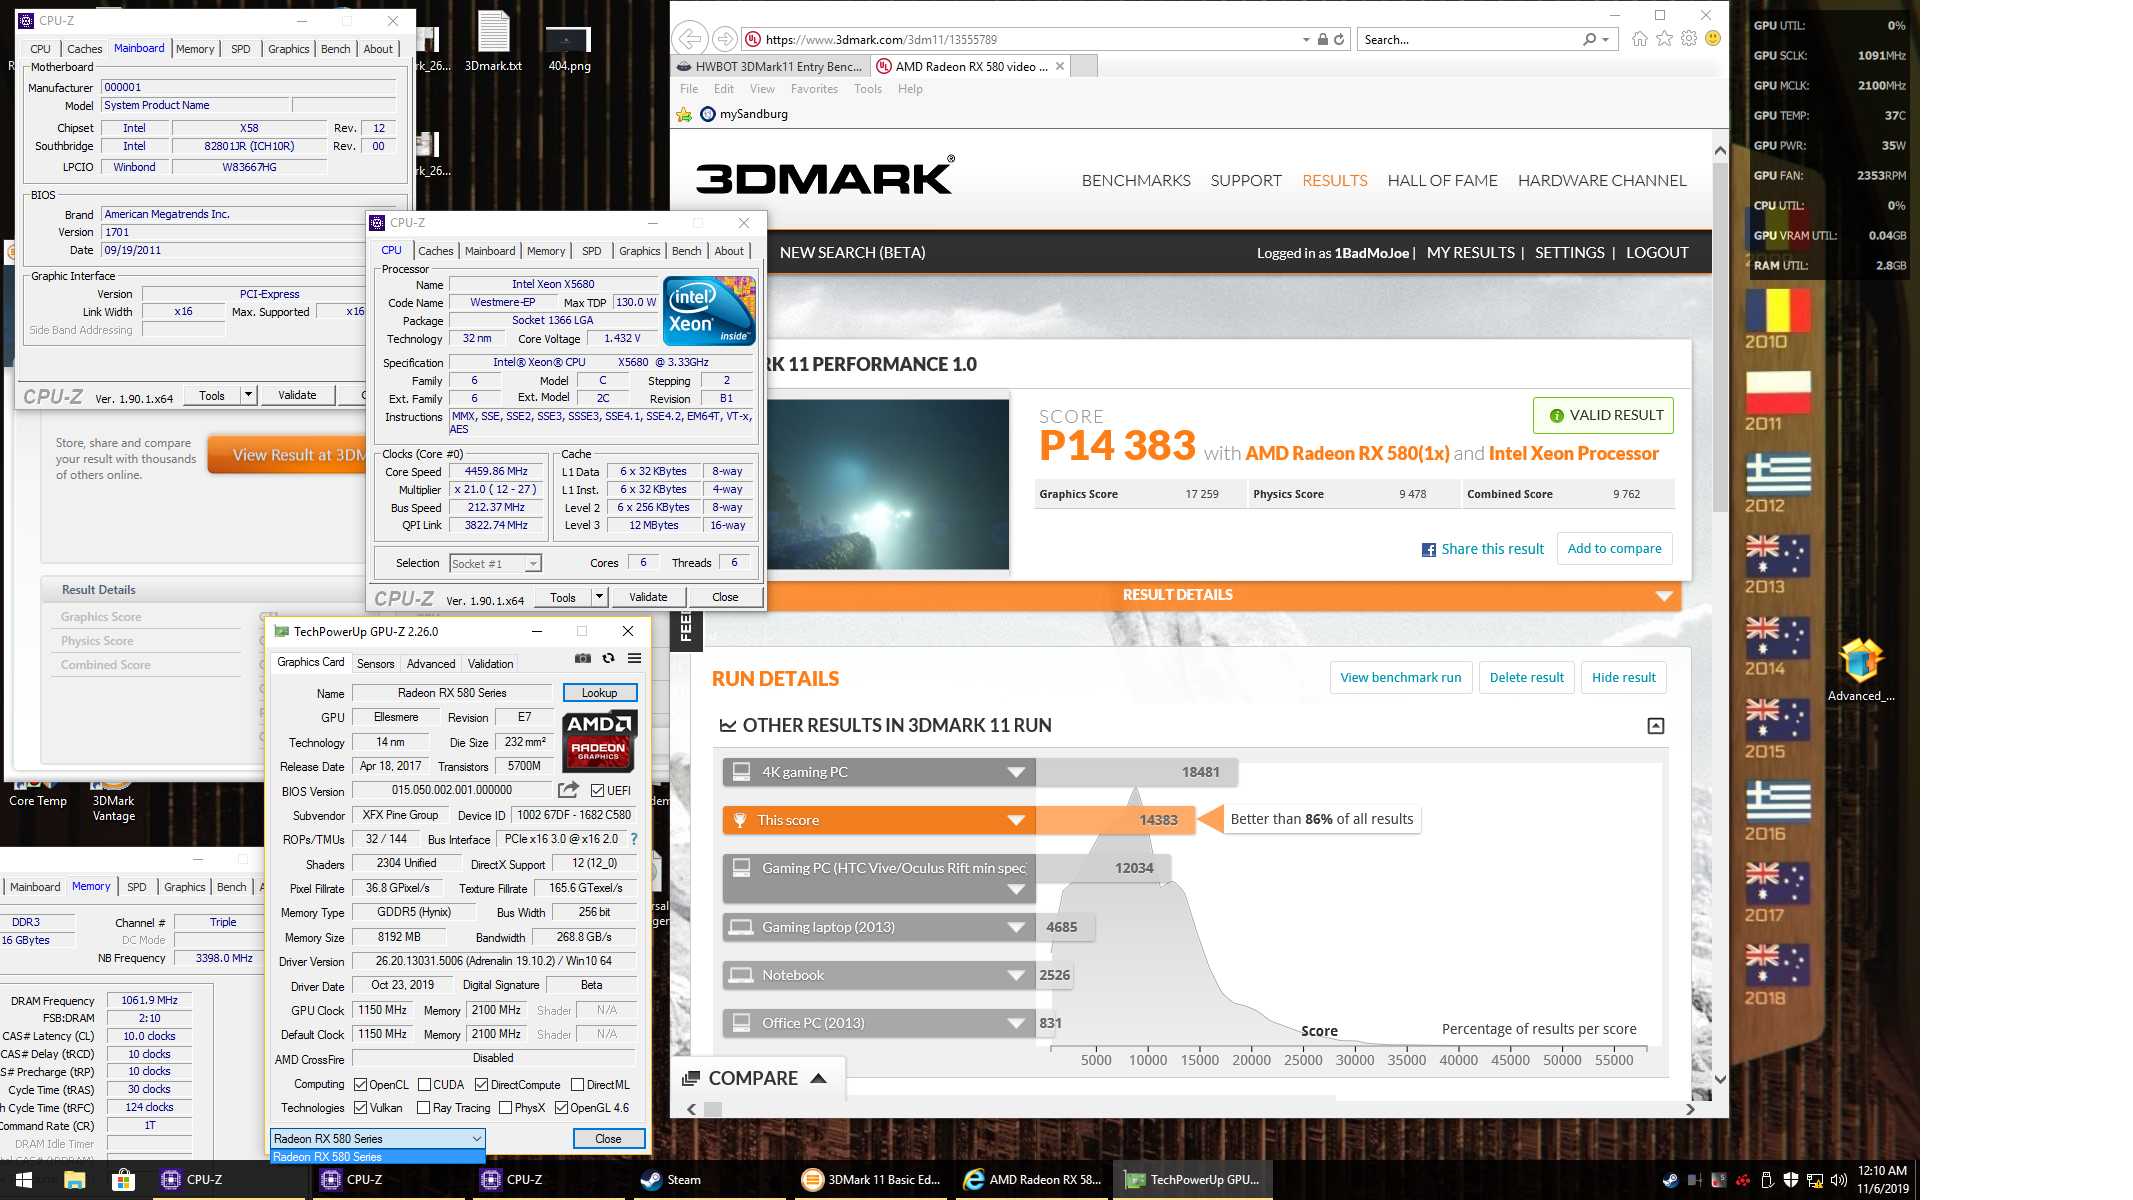2133x1200 pixels.
Task: Click the yellow smiley feedback icon
Action: (1713, 38)
